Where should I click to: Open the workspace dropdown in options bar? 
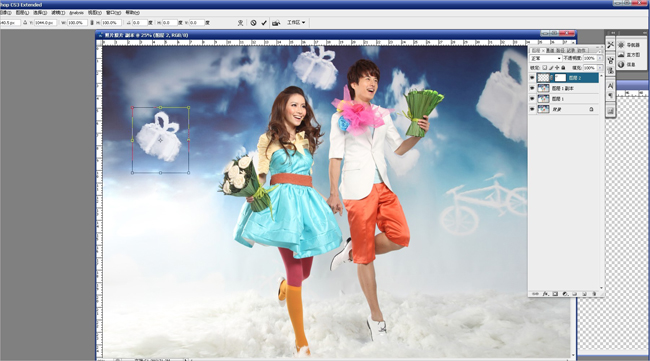point(296,22)
